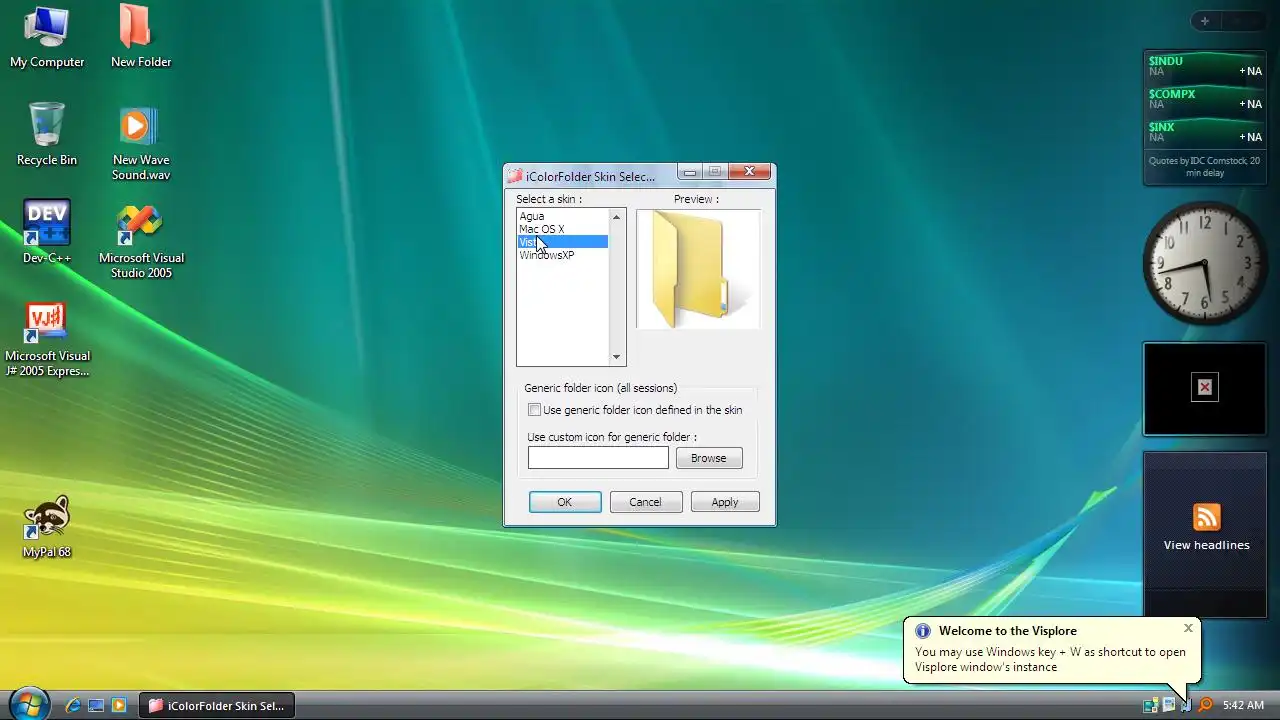This screenshot has width=1280, height=720.
Task: Click the Cancel button
Action: [645, 502]
